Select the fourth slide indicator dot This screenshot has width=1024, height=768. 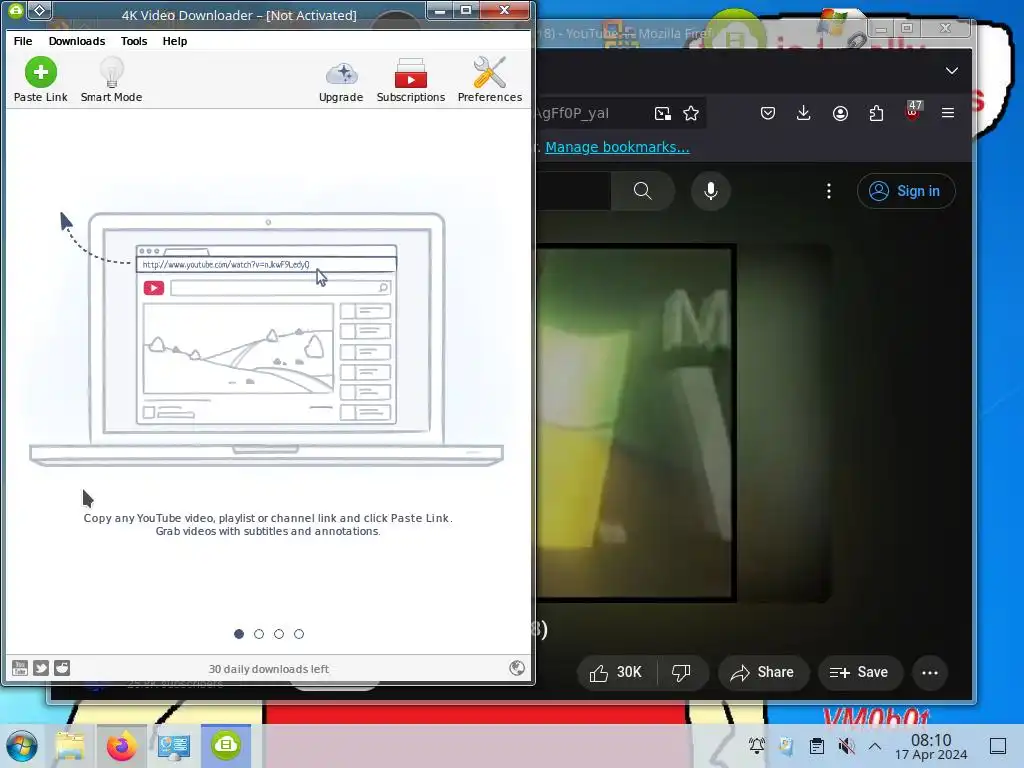pyautogui.click(x=298, y=633)
